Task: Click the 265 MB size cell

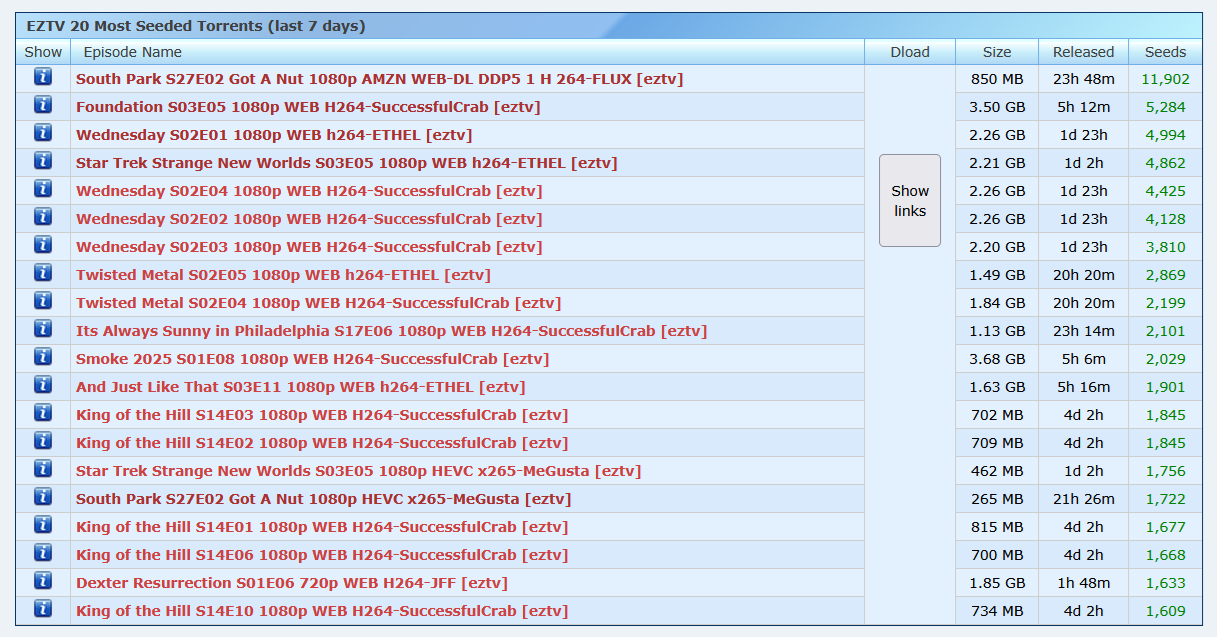Action: tap(997, 499)
